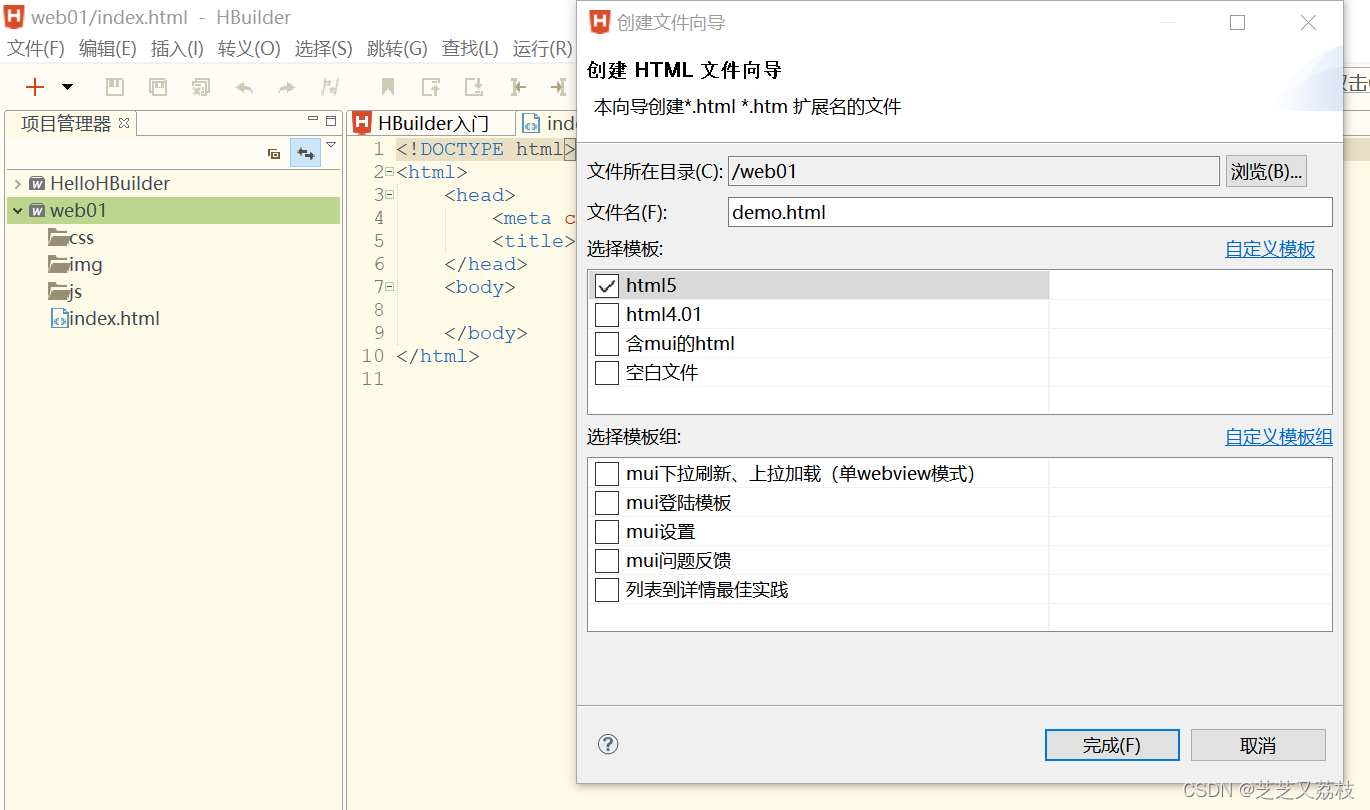Toggle Link with Editor in project manager
This screenshot has height=810, width=1370.
(x=305, y=153)
